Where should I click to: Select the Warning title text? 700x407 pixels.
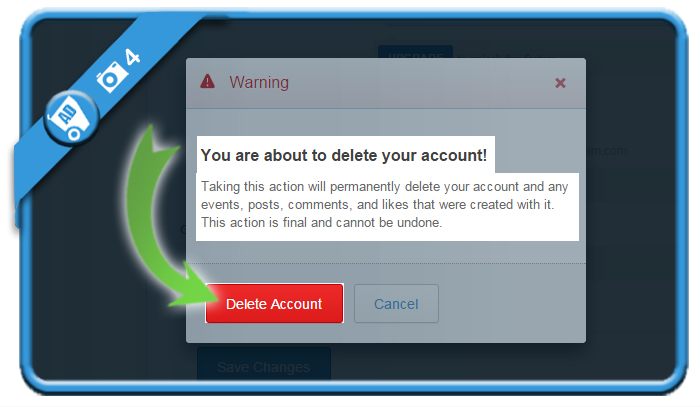point(259,82)
